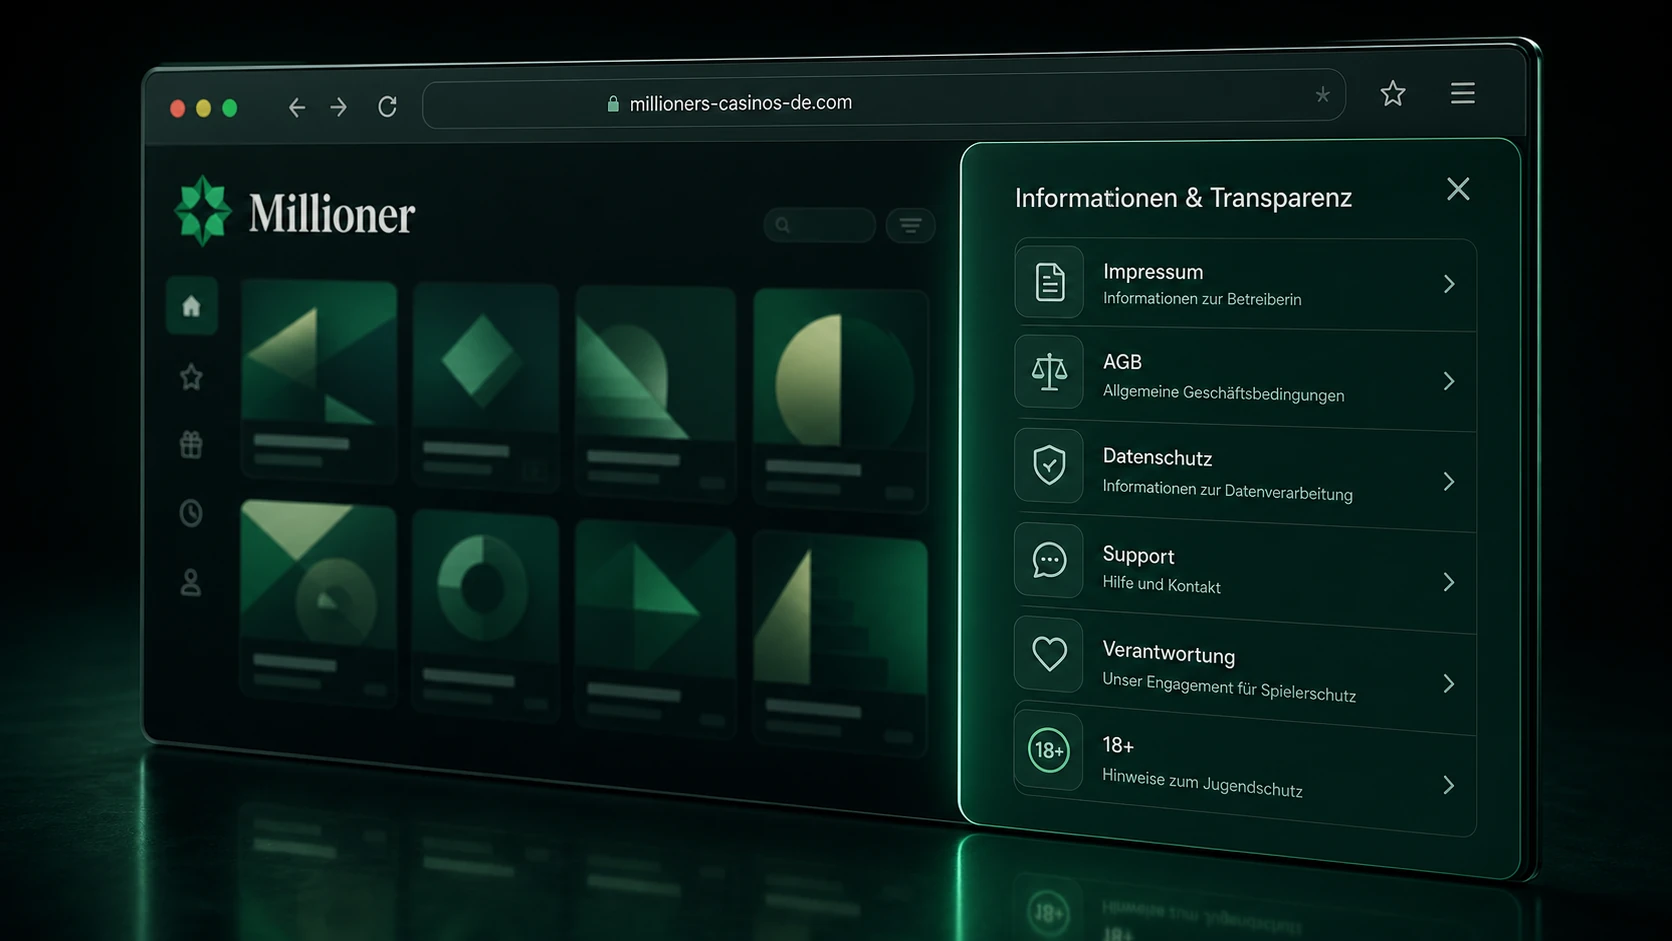This screenshot has width=1672, height=941.
Task: Open the game tile with a ring shape
Action: point(485,614)
